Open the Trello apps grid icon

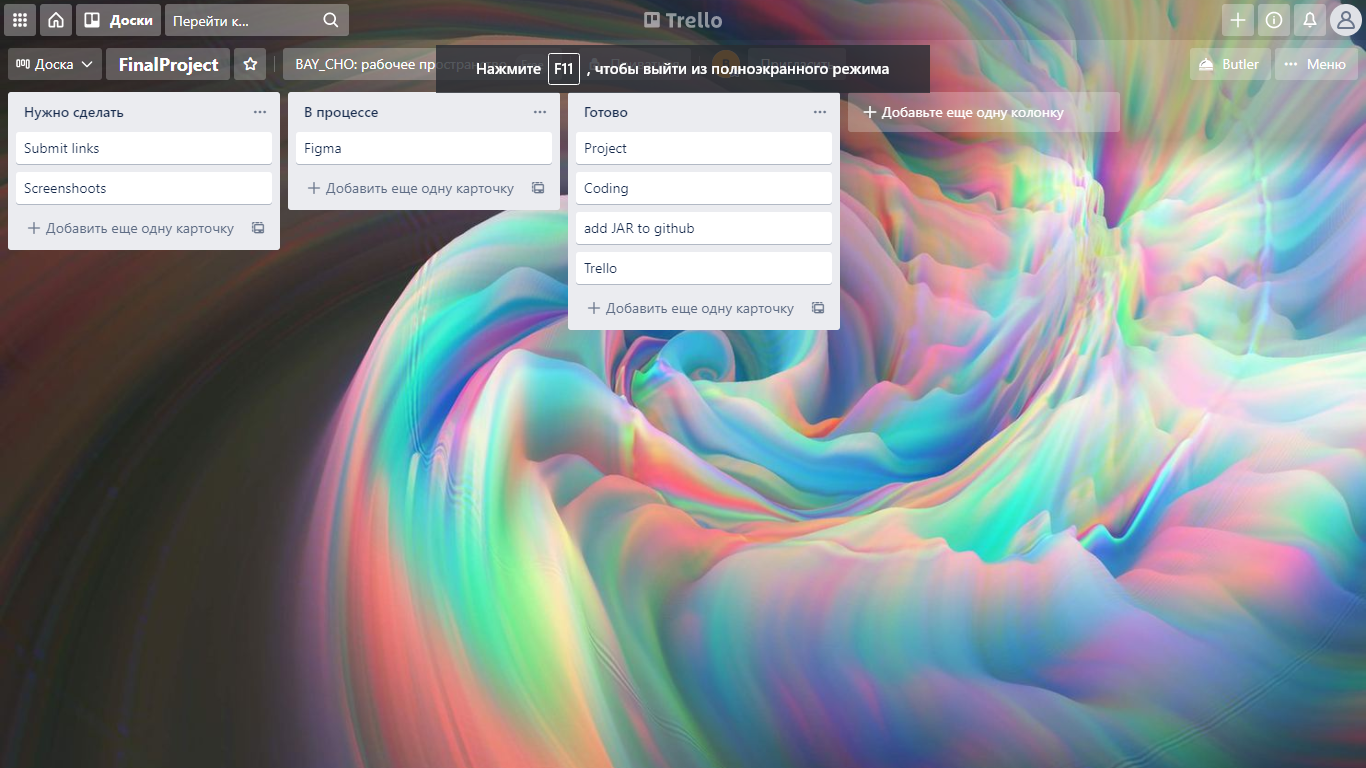(x=20, y=19)
